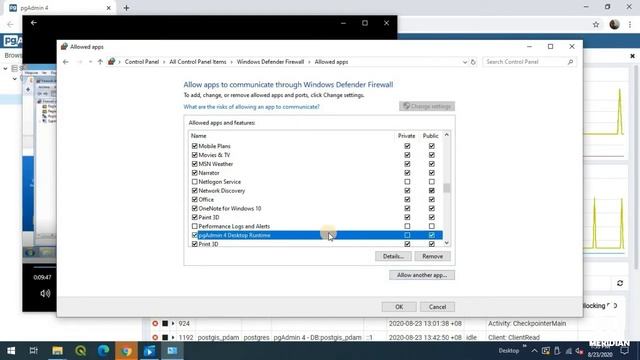Open the Control Panel taskbar app
Viewport: 640px width, 360px height.
pyautogui.click(x=172, y=351)
